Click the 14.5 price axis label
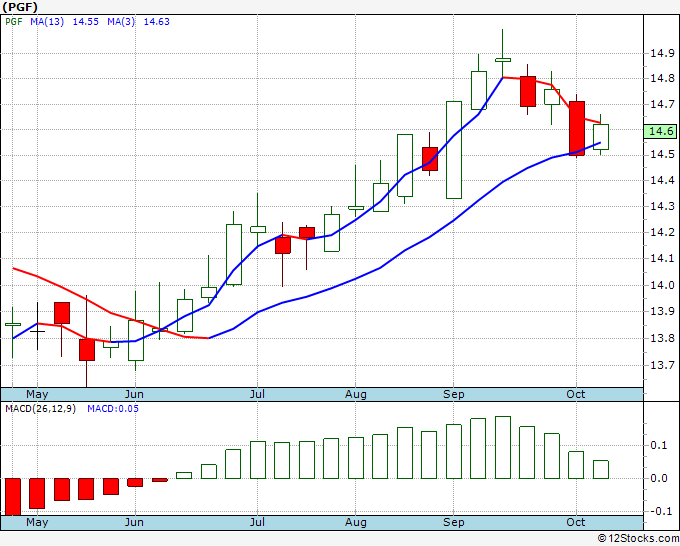Screen dimensions: 680x546 [x=662, y=155]
